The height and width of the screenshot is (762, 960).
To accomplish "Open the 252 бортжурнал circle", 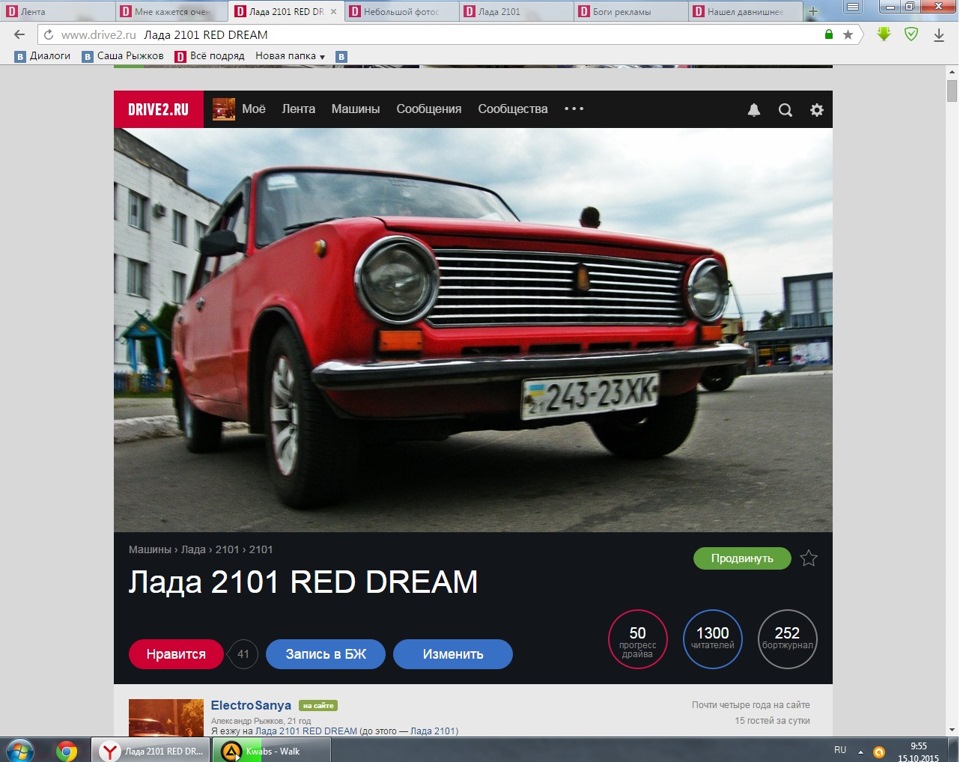I will (787, 639).
